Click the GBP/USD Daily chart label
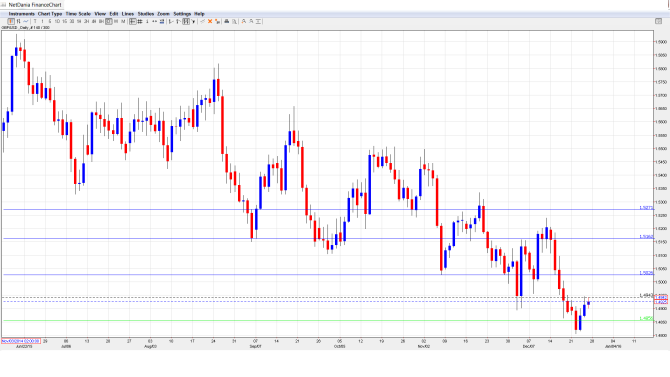Image resolution: width=670 pixels, height=377 pixels. [x=25, y=27]
